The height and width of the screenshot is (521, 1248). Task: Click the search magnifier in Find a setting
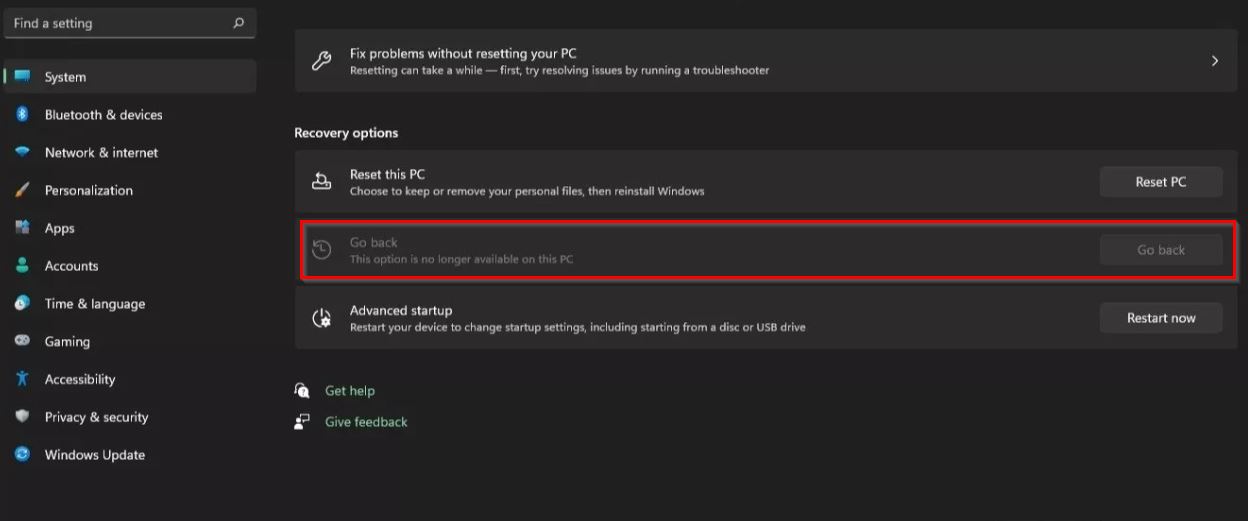point(238,23)
